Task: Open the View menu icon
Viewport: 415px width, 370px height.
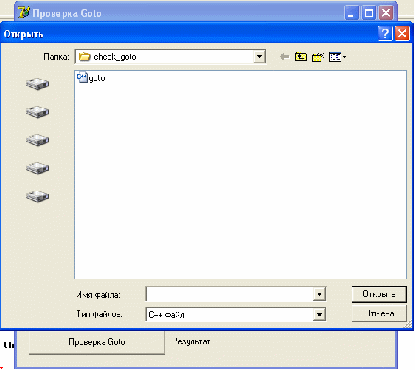Action: pos(337,57)
